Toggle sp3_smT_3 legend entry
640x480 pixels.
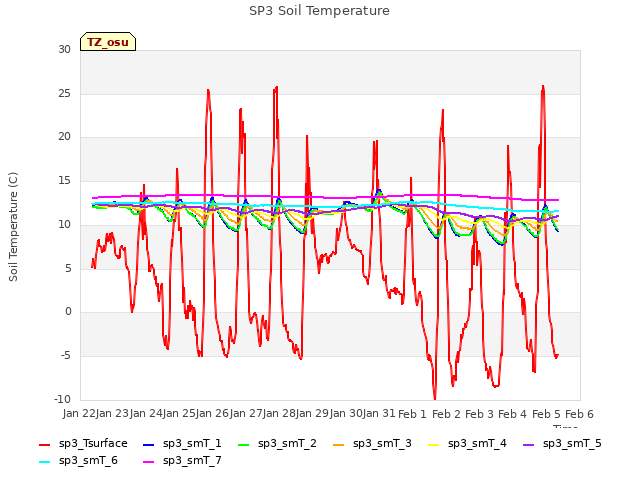click(x=372, y=444)
